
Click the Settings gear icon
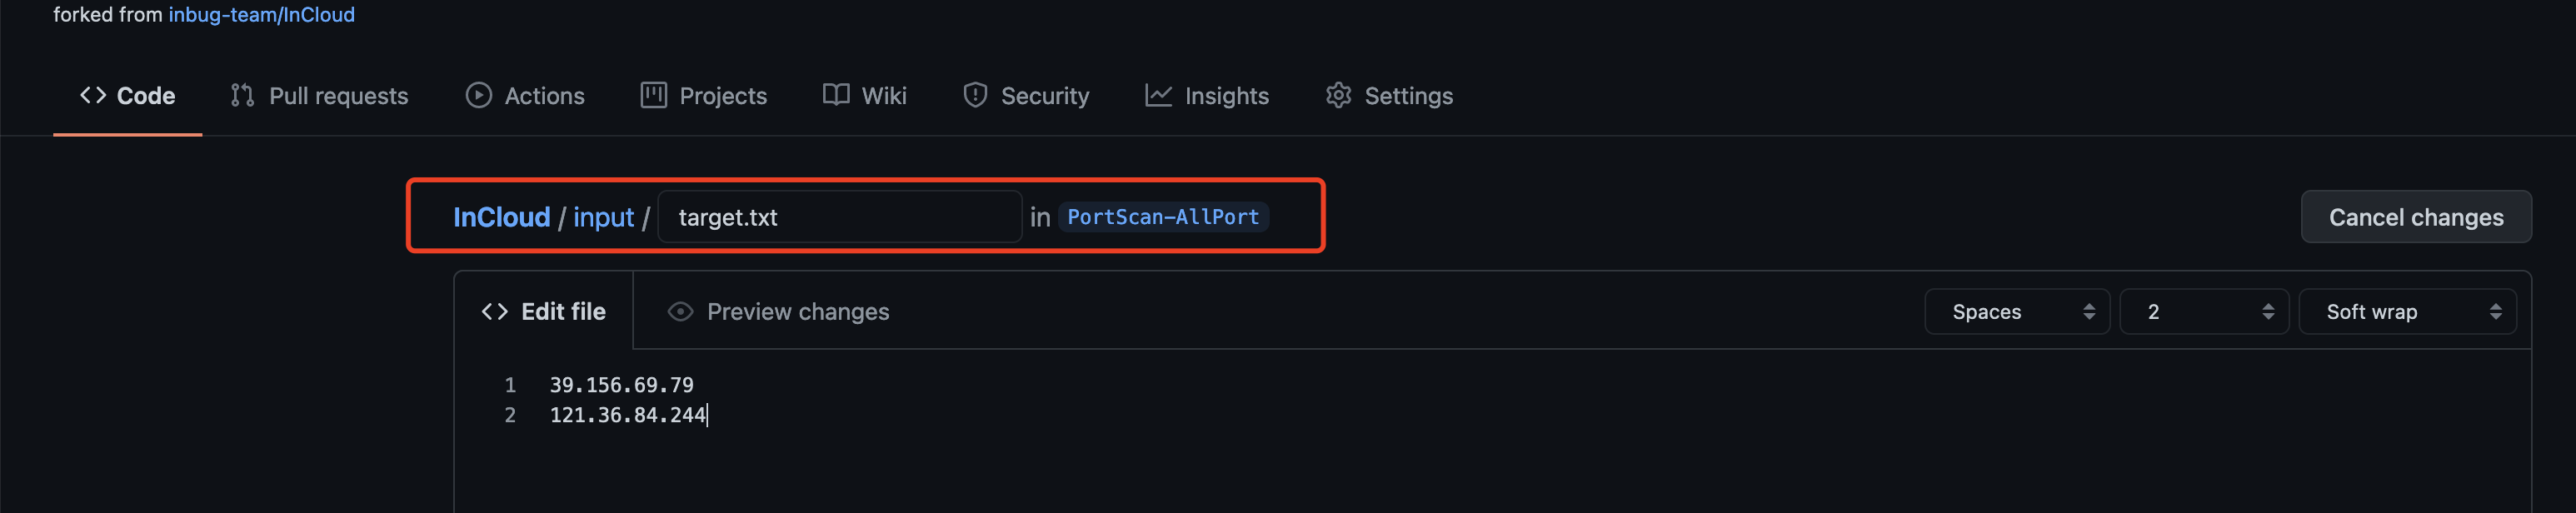(1338, 96)
